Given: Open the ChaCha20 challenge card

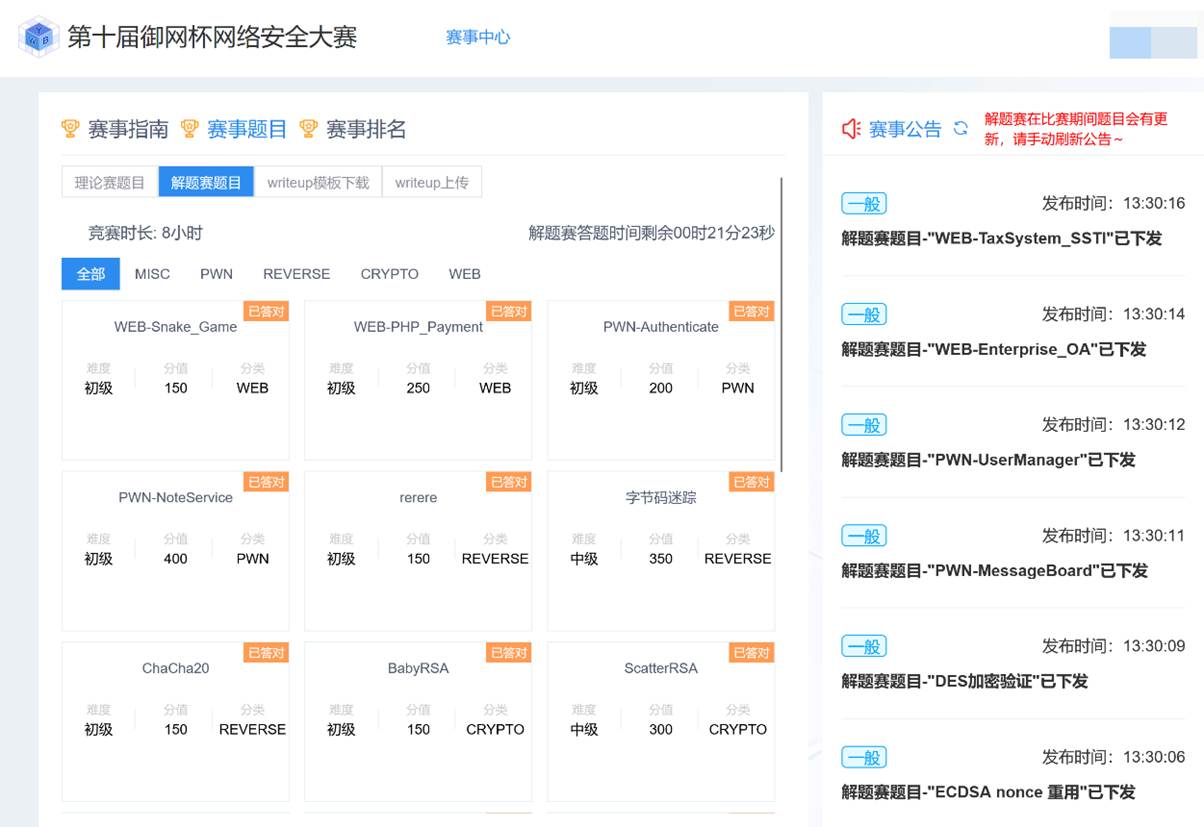Looking at the screenshot, I should 176,721.
